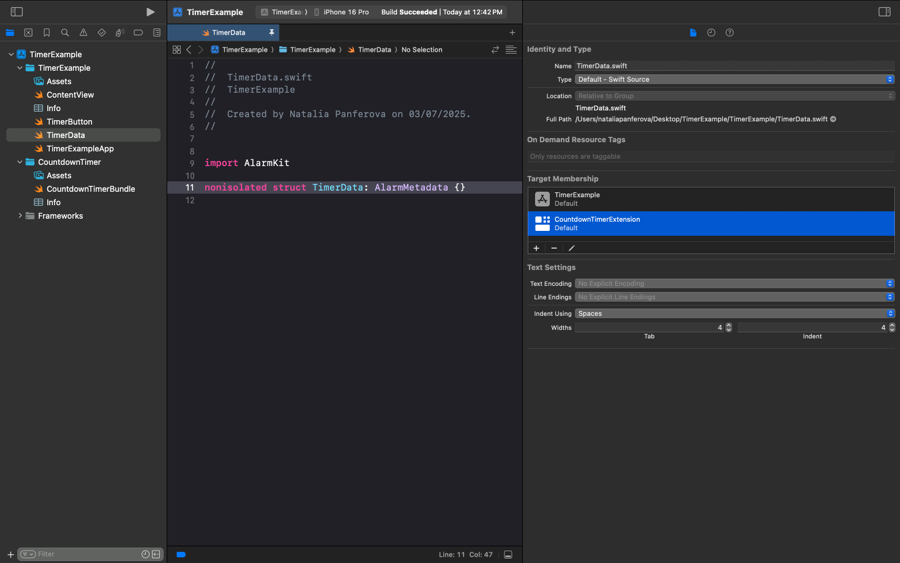Open CountdownTimerBundle file in navigator
The width and height of the screenshot is (900, 563).
tap(91, 189)
